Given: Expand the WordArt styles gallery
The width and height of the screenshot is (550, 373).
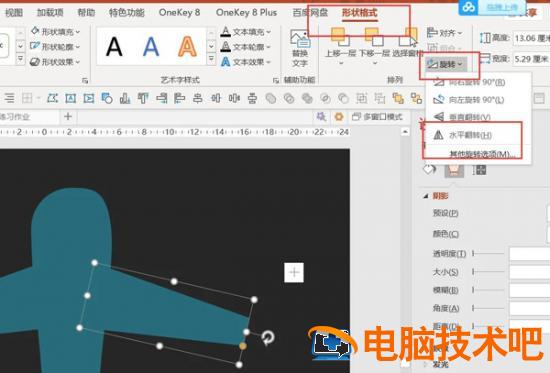Looking at the screenshot, I should point(211,59).
